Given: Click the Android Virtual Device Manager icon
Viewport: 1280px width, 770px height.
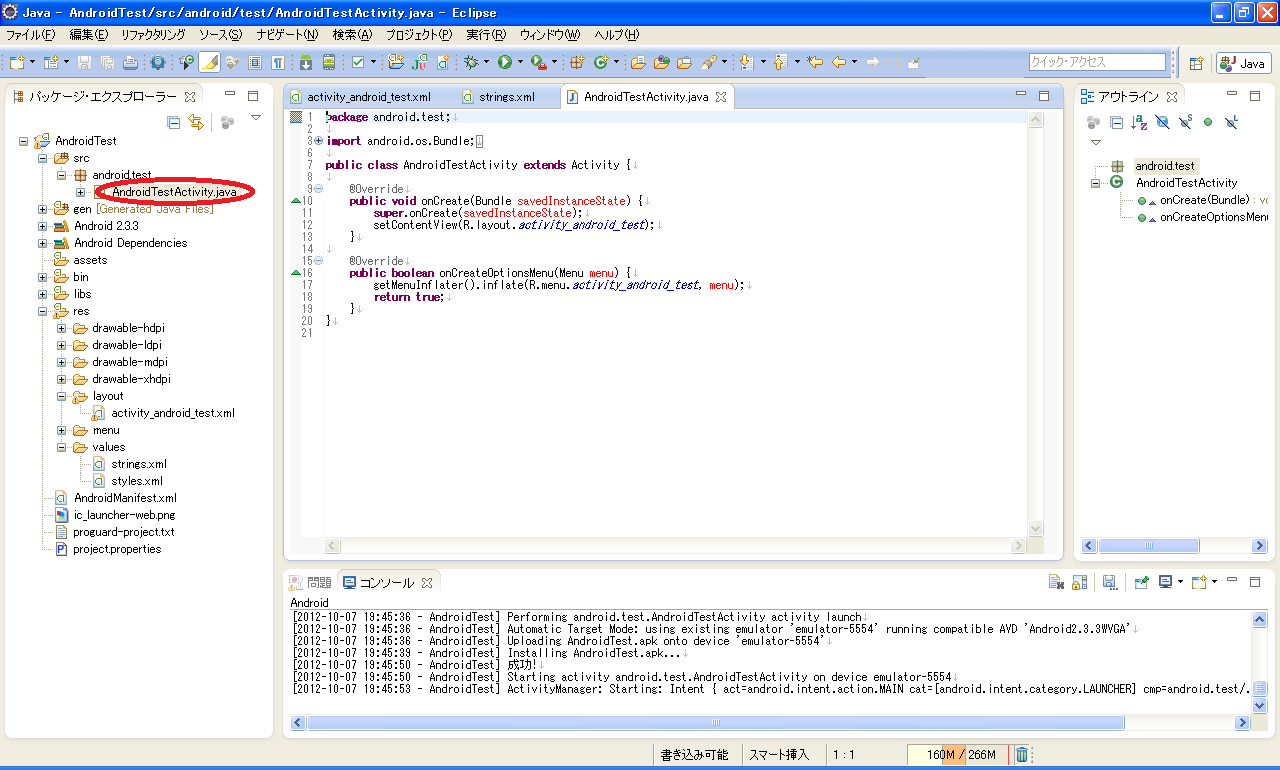Looking at the screenshot, I should coord(328,62).
